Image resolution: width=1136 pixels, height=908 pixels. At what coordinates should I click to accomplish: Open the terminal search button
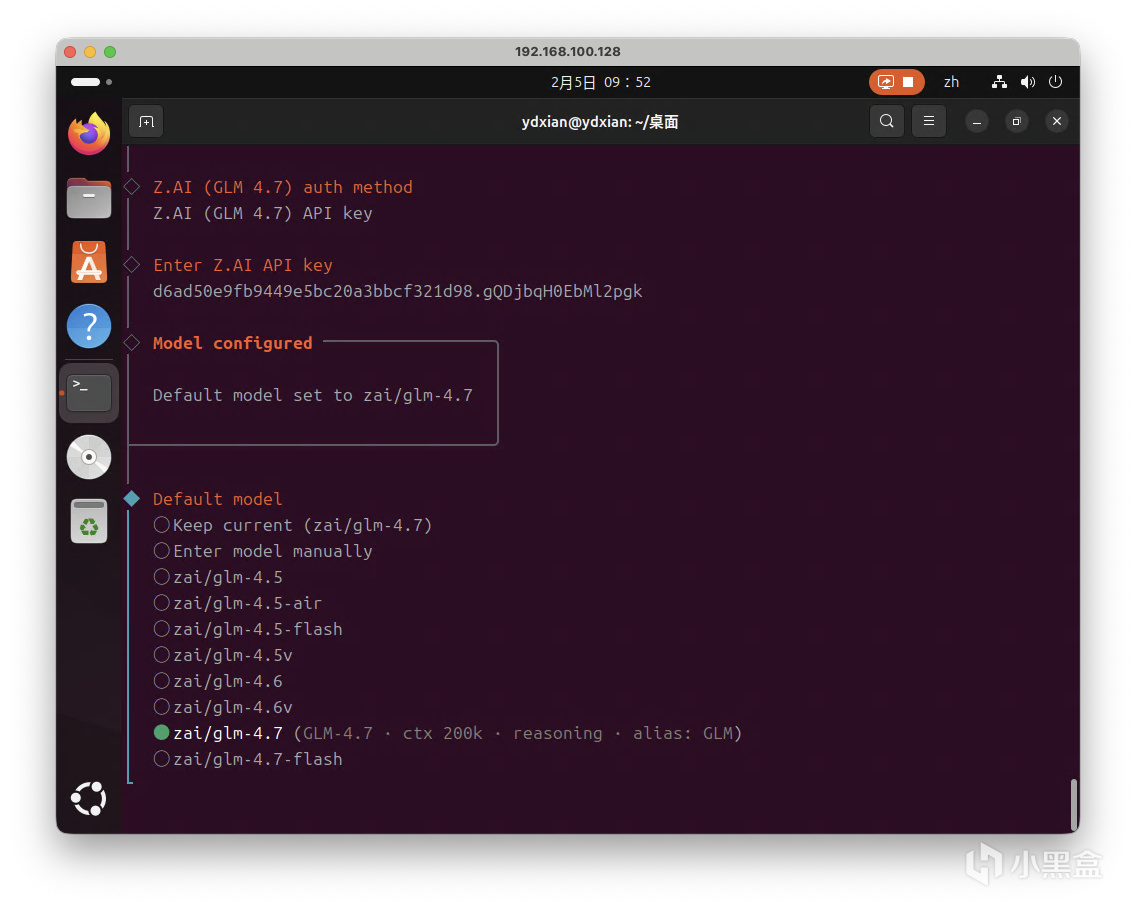[887, 121]
